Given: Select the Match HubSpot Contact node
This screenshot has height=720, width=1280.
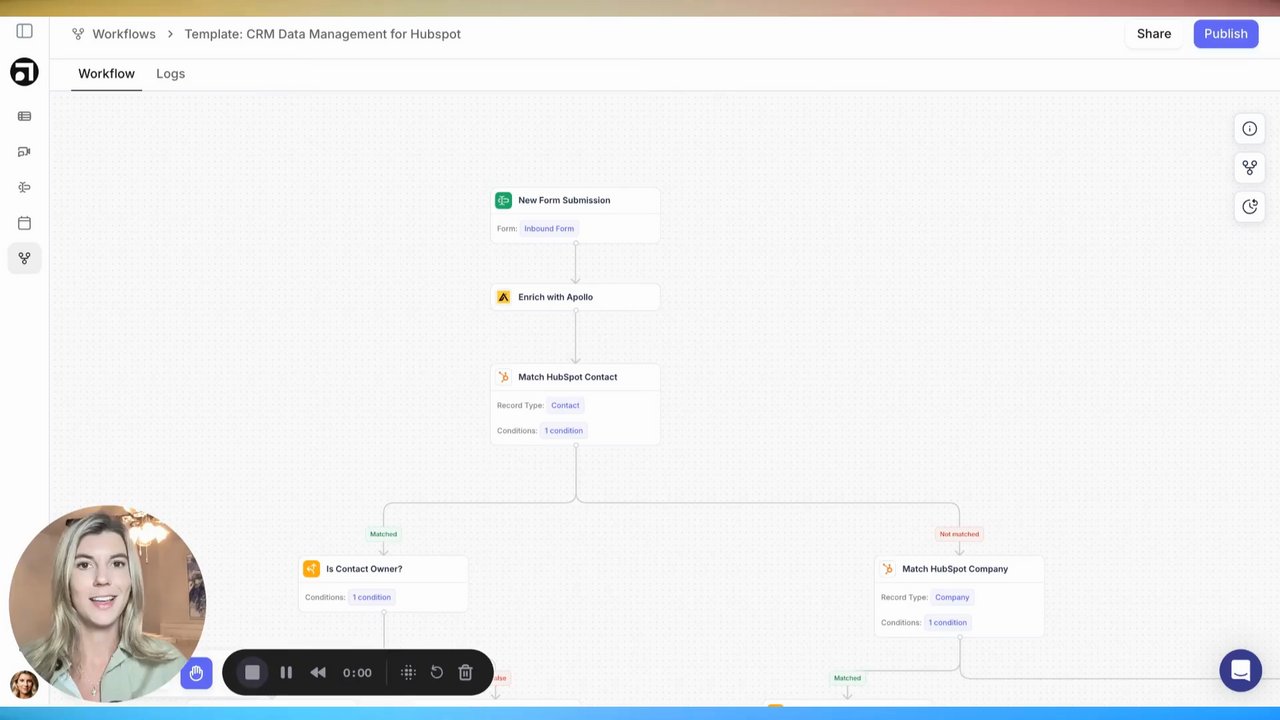Looking at the screenshot, I should (x=575, y=404).
